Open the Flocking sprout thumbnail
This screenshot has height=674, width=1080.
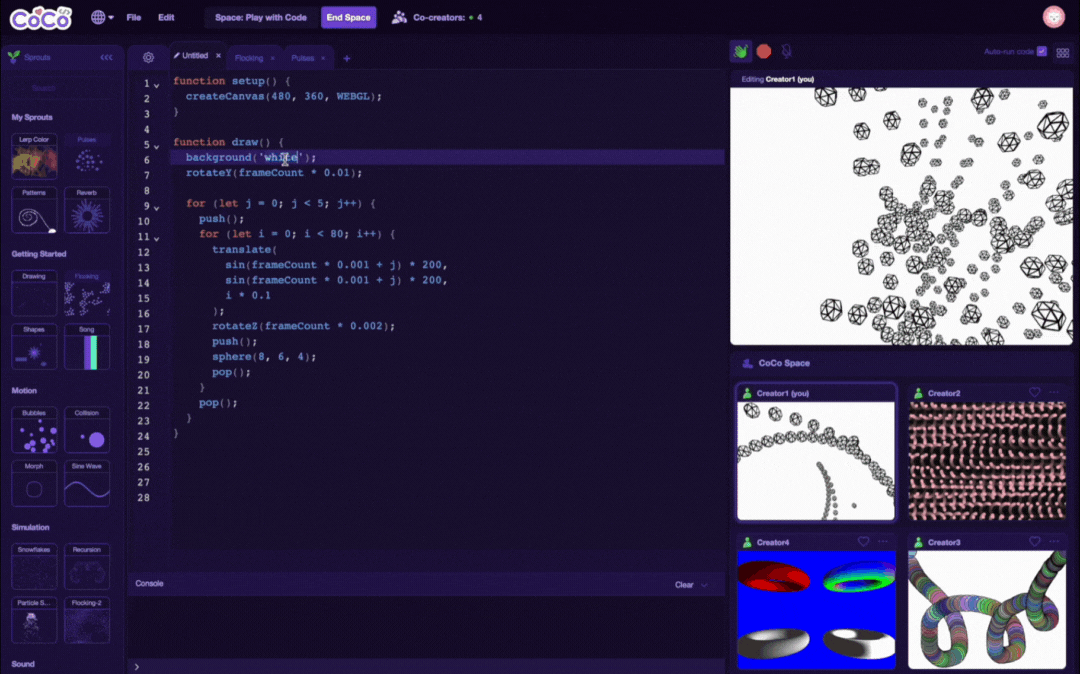(87, 293)
